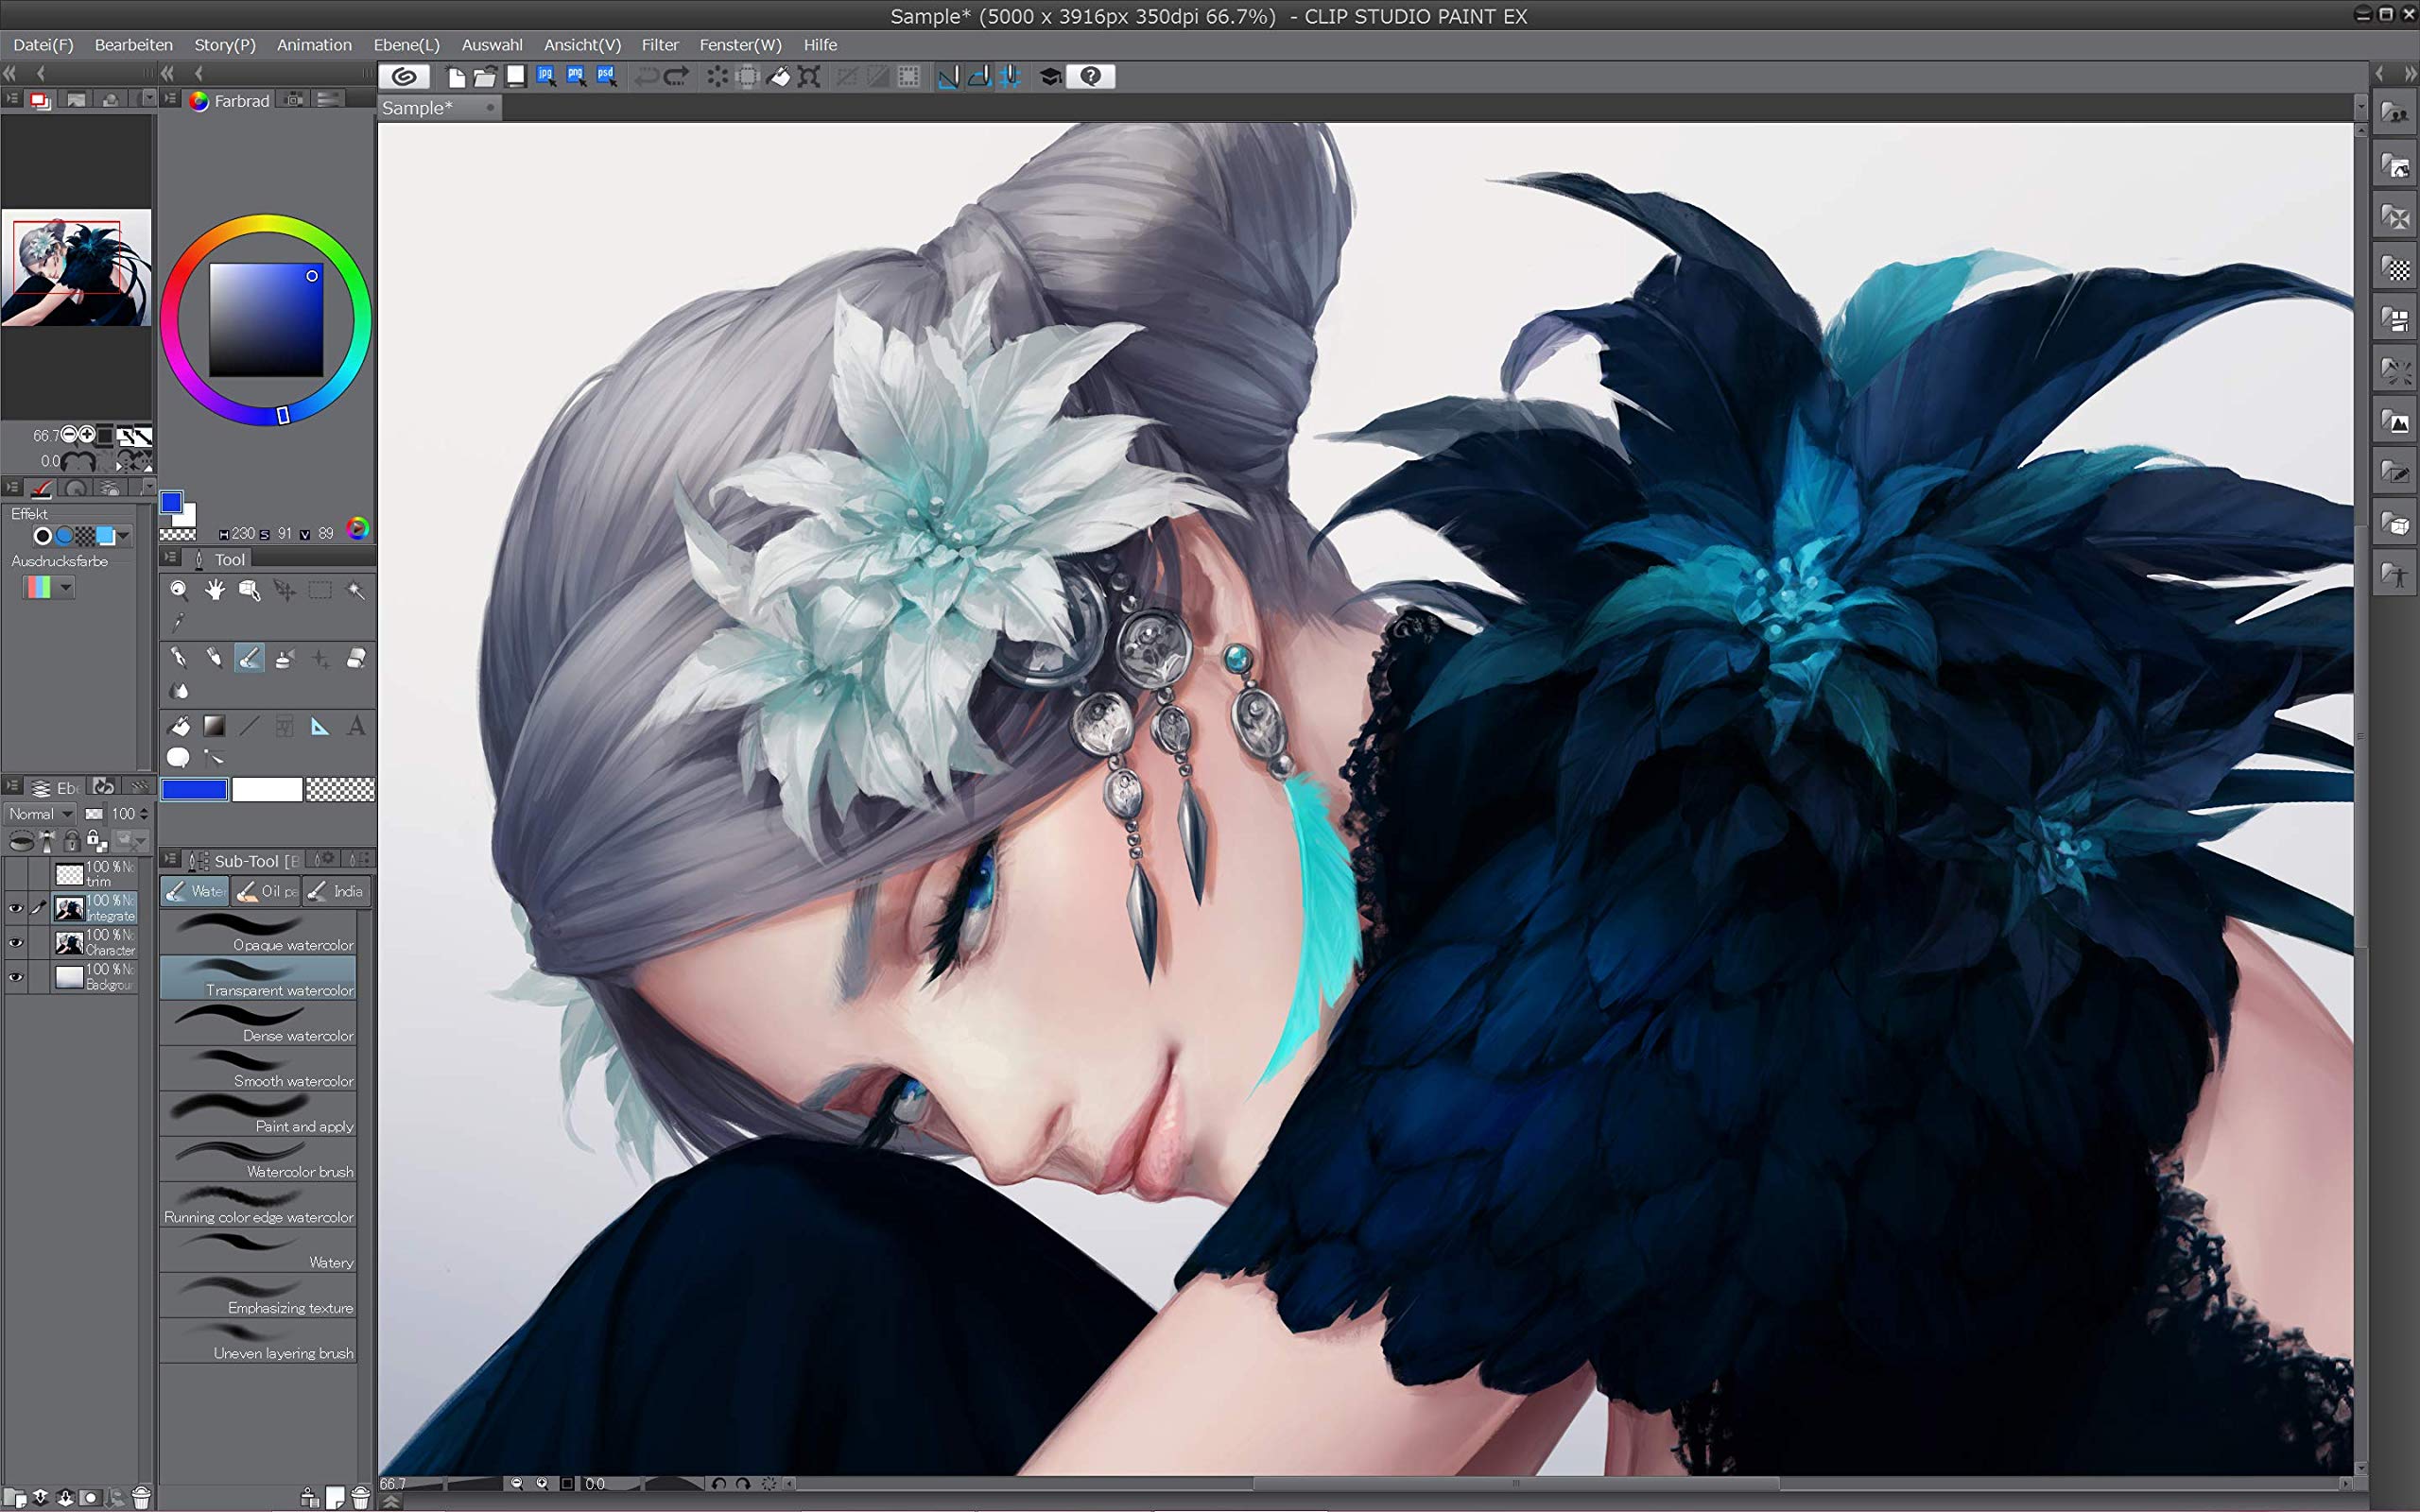Select the blue main color swatch bar
The image size is (2420, 1512).
pyautogui.click(x=195, y=790)
